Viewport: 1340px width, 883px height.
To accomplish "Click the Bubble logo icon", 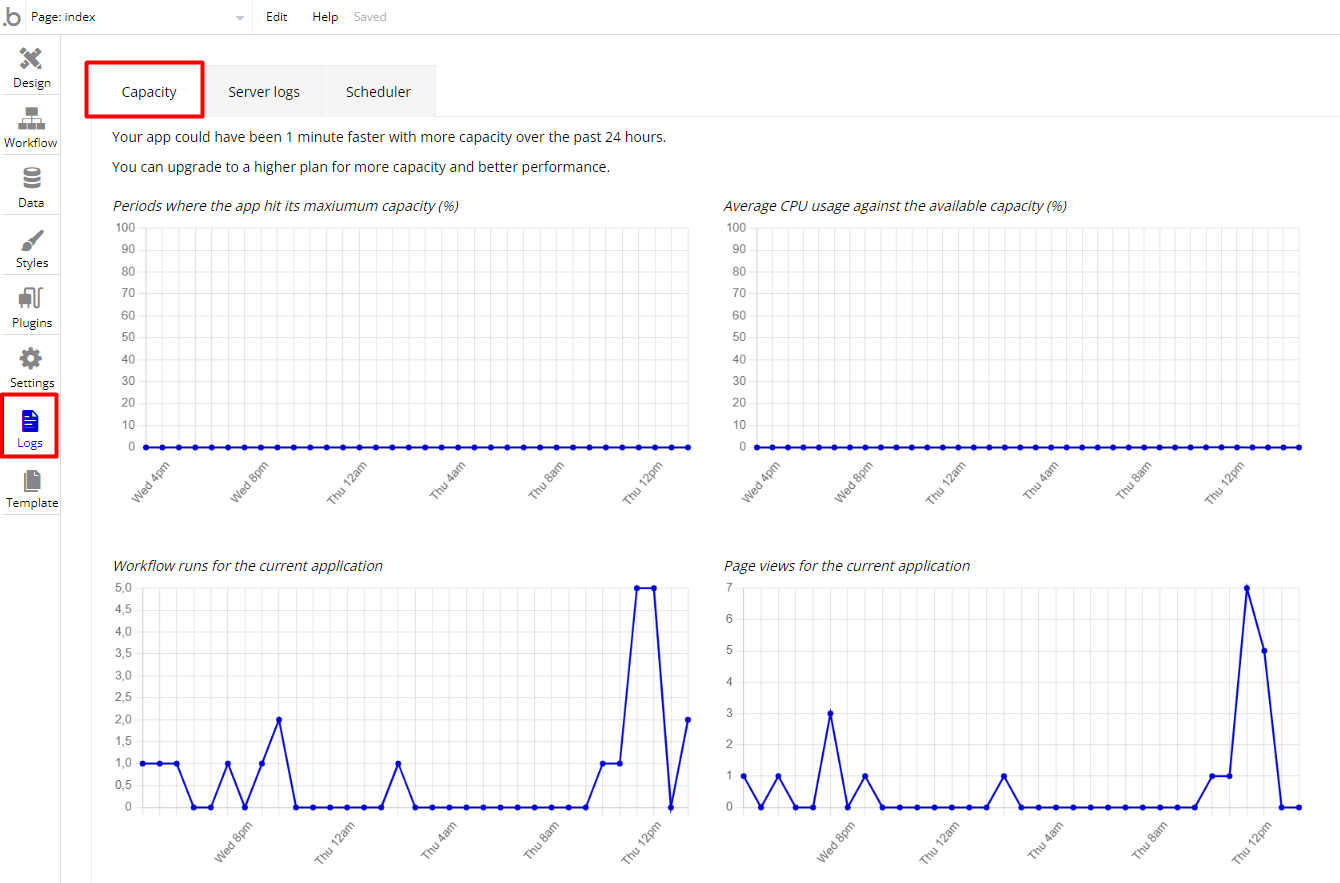I will tap(12, 17).
